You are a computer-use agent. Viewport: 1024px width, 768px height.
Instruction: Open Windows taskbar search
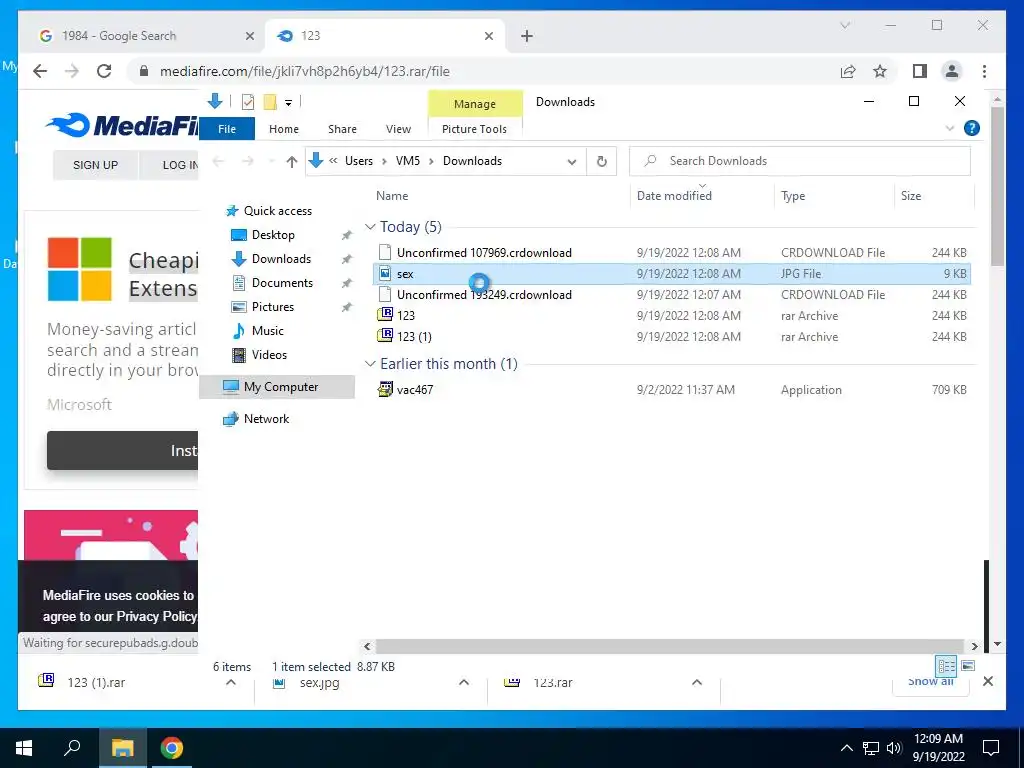pos(72,748)
